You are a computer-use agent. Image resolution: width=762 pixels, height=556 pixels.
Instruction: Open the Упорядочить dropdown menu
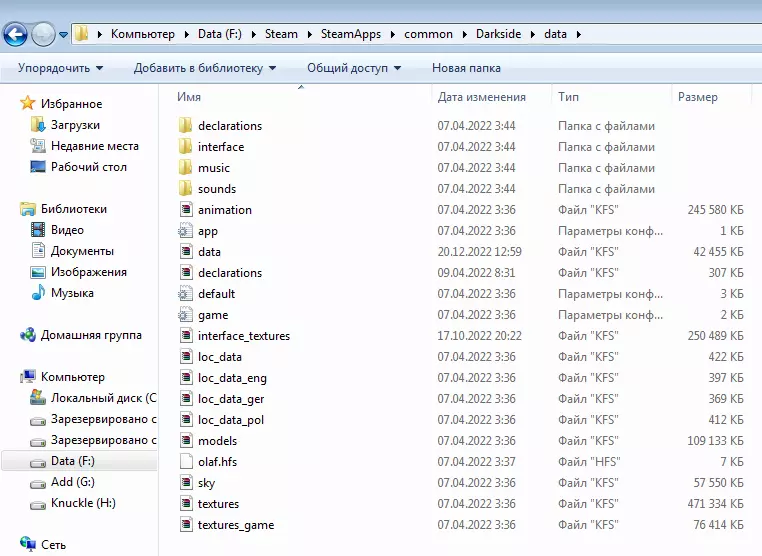point(60,68)
